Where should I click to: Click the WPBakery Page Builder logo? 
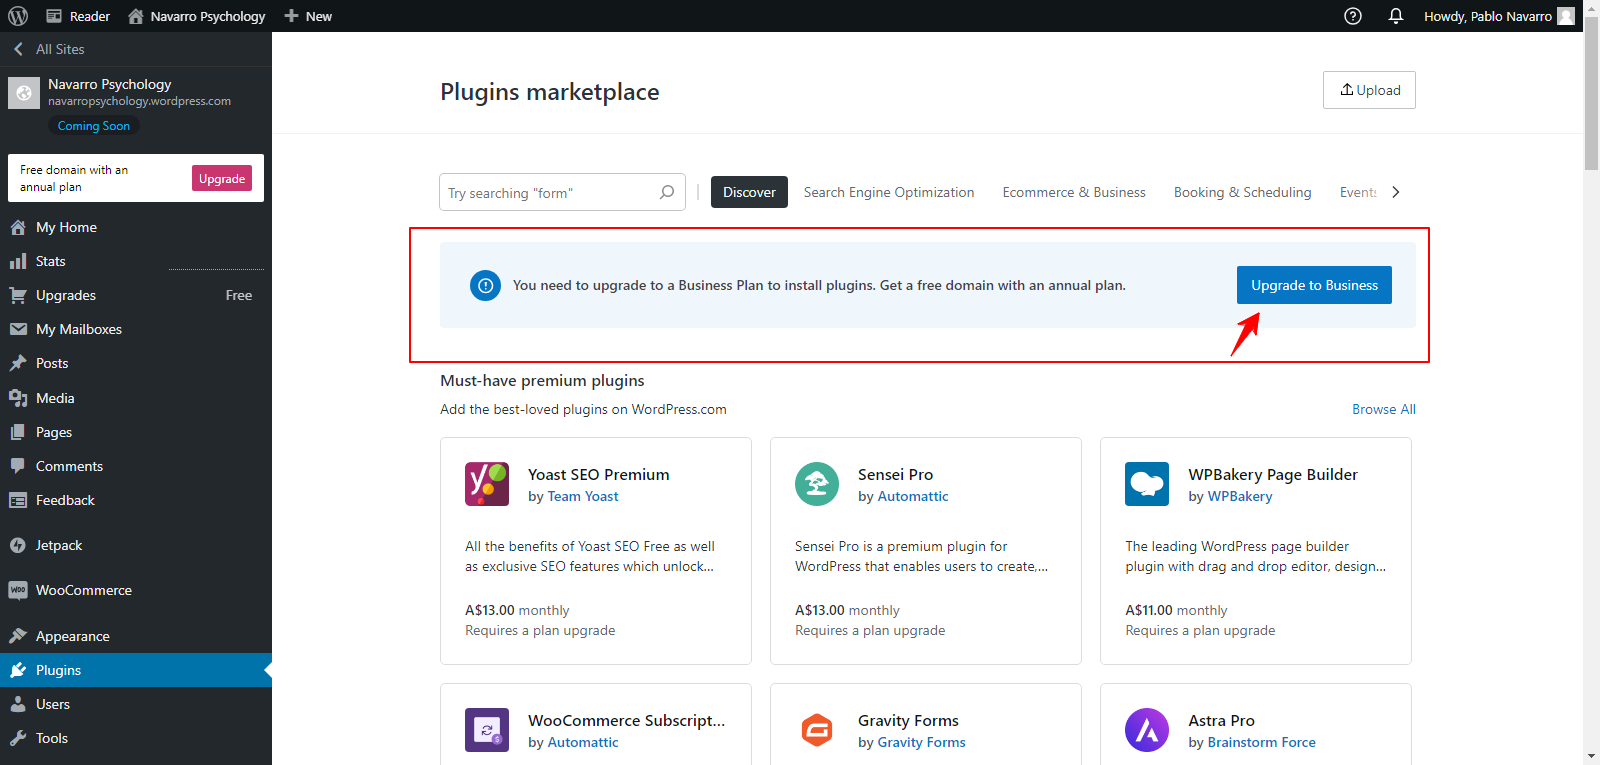[1147, 484]
